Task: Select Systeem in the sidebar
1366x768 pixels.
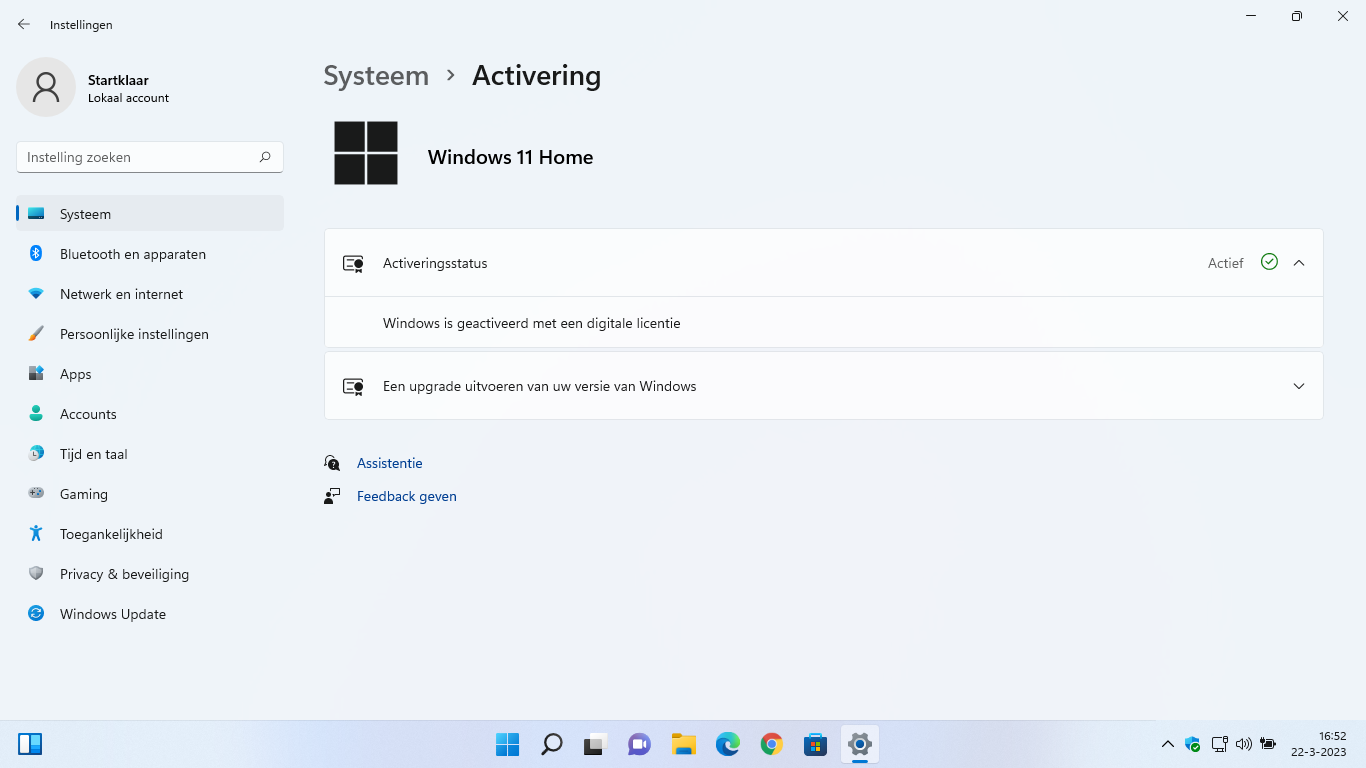Action: coord(150,214)
